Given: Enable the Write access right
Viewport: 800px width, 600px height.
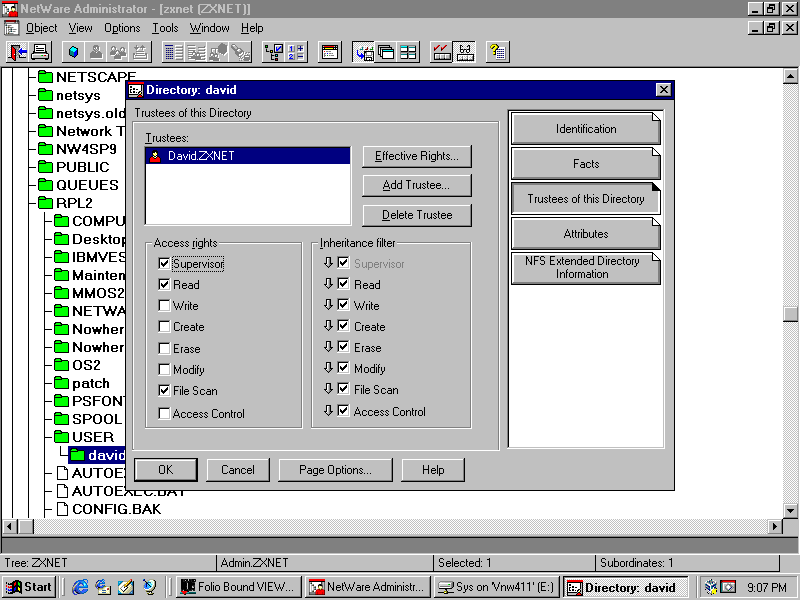Looking at the screenshot, I should [164, 306].
